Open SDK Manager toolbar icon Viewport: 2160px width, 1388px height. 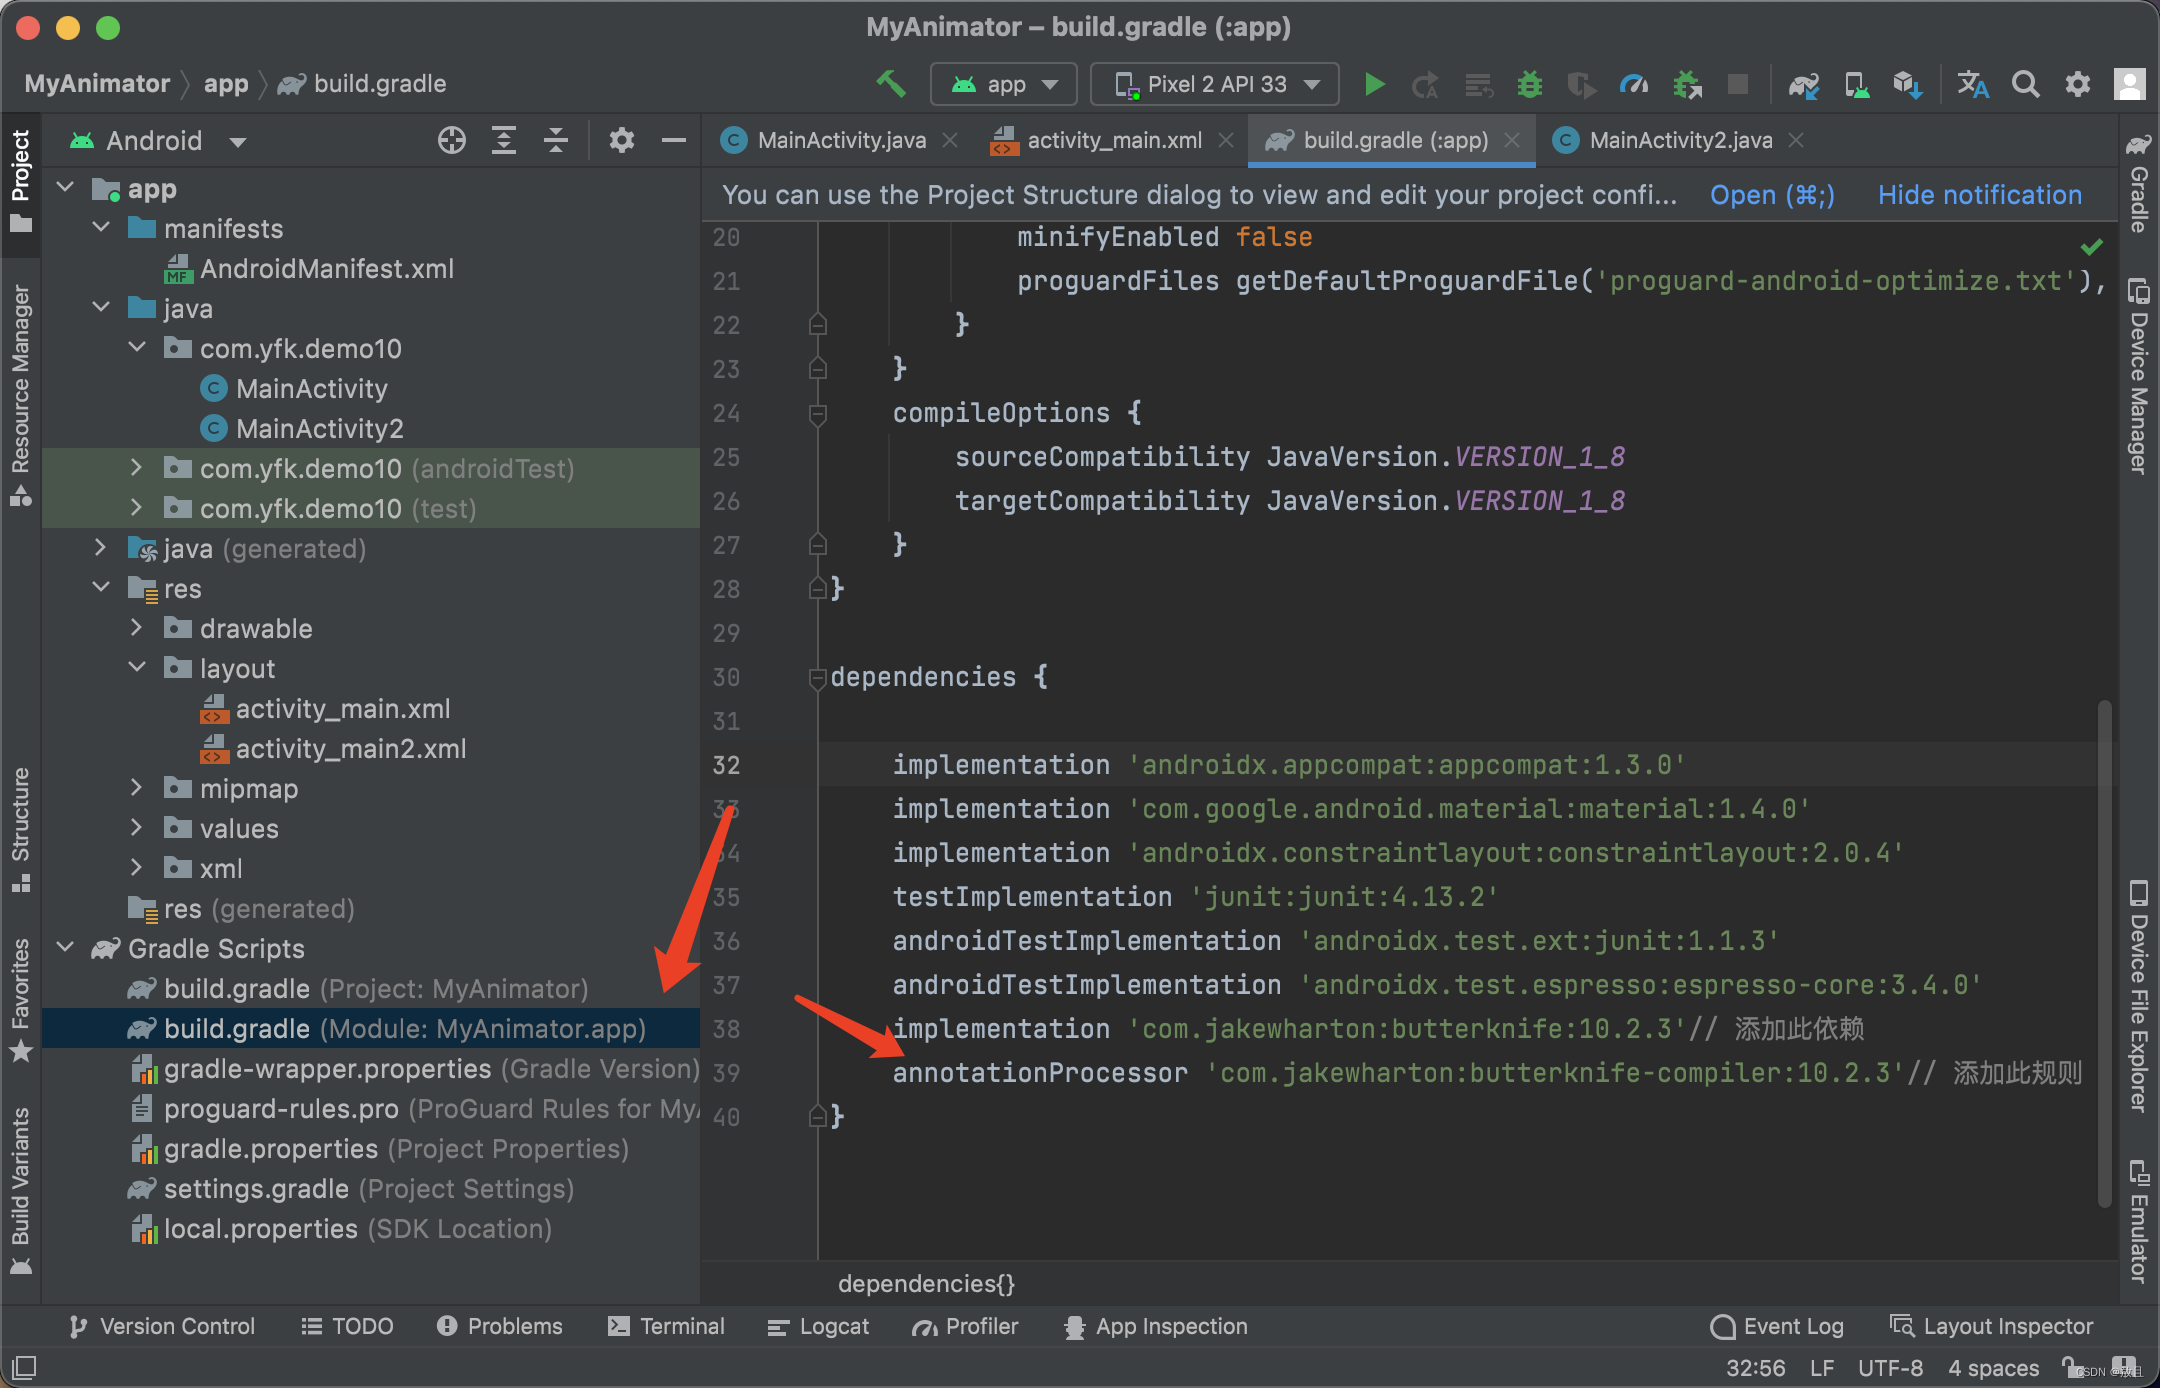click(1907, 86)
